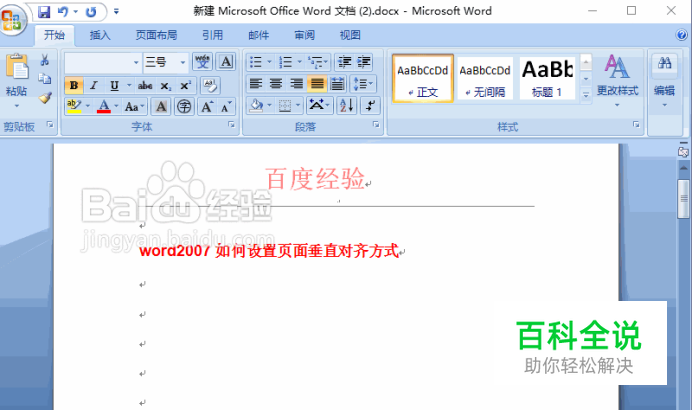The image size is (692, 410).
Task: Open font color dropdown arrow
Action: click(x=117, y=106)
